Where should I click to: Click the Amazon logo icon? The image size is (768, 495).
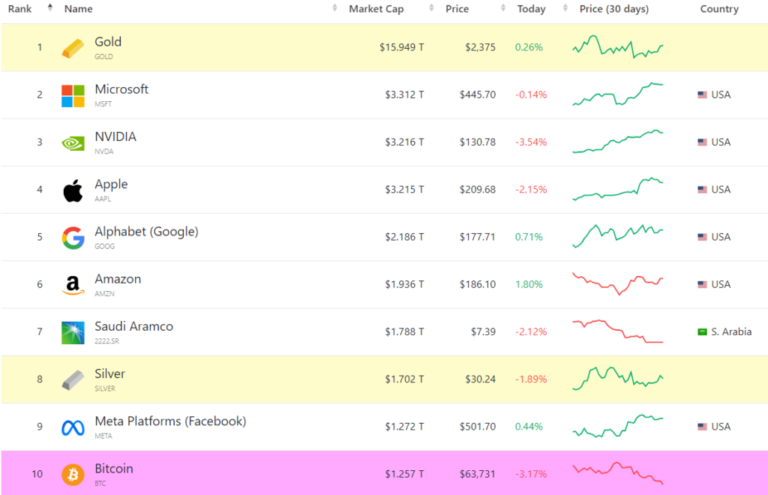73,285
